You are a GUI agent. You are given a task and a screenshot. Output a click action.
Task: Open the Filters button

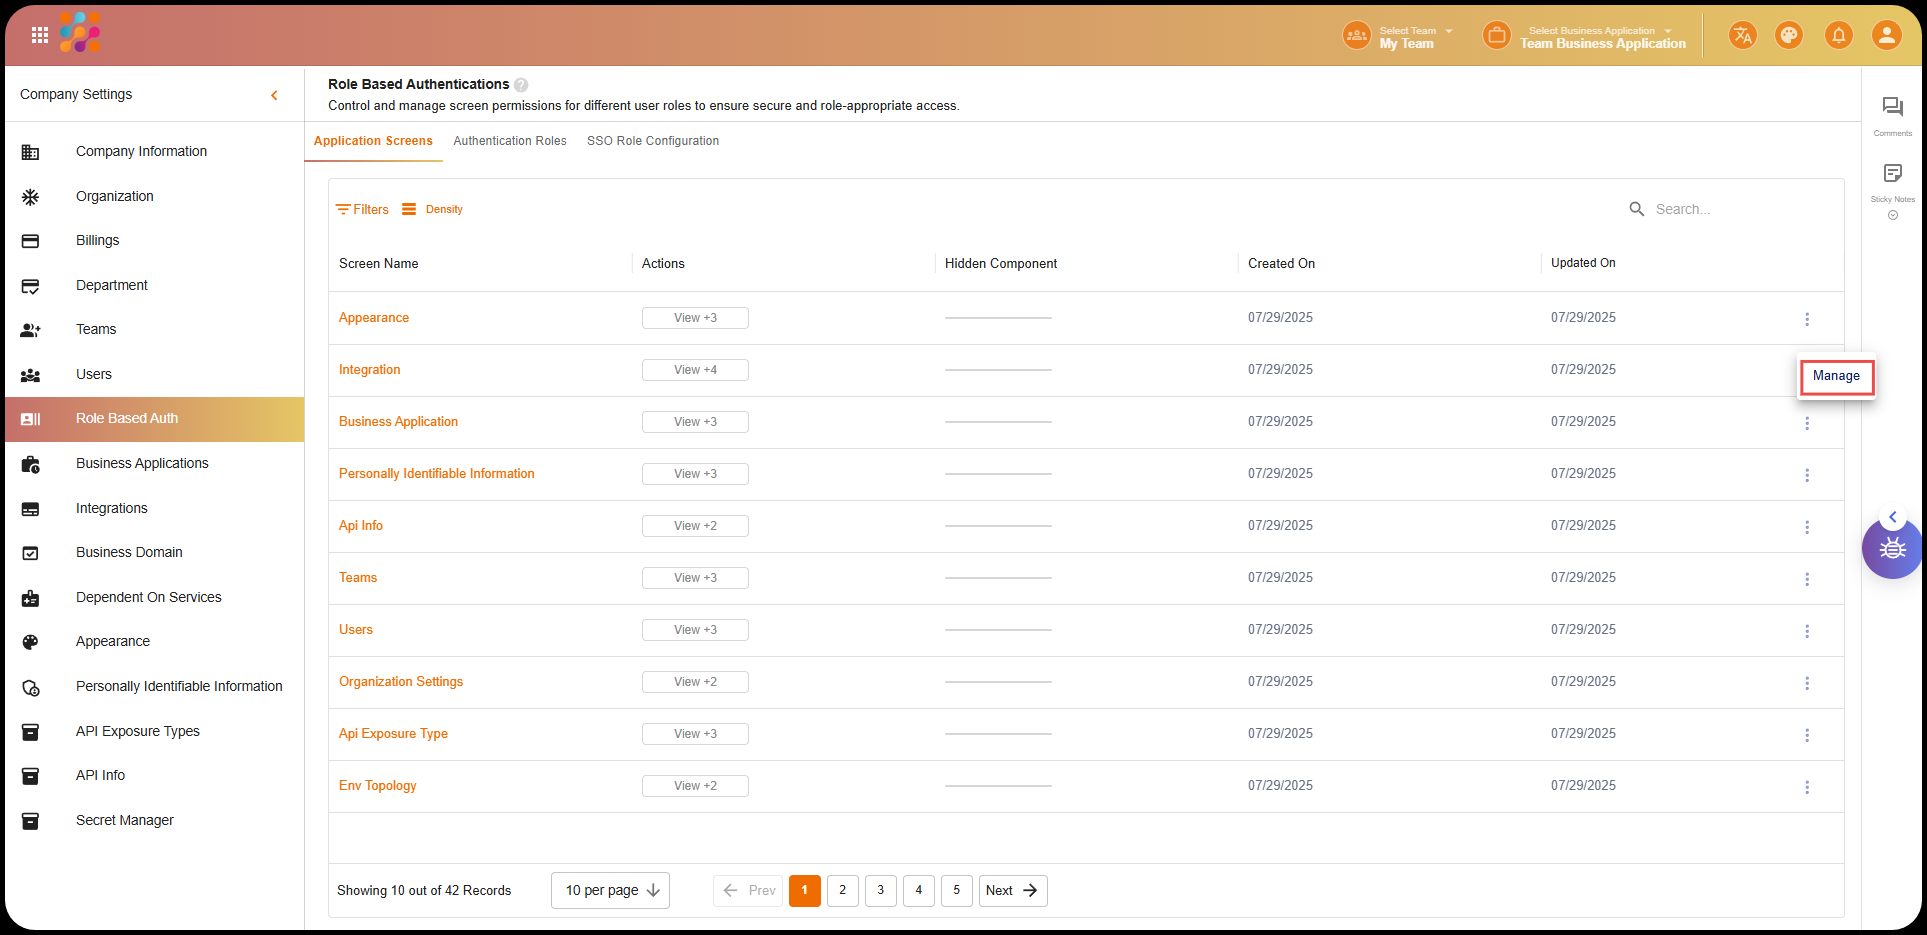pyautogui.click(x=362, y=209)
